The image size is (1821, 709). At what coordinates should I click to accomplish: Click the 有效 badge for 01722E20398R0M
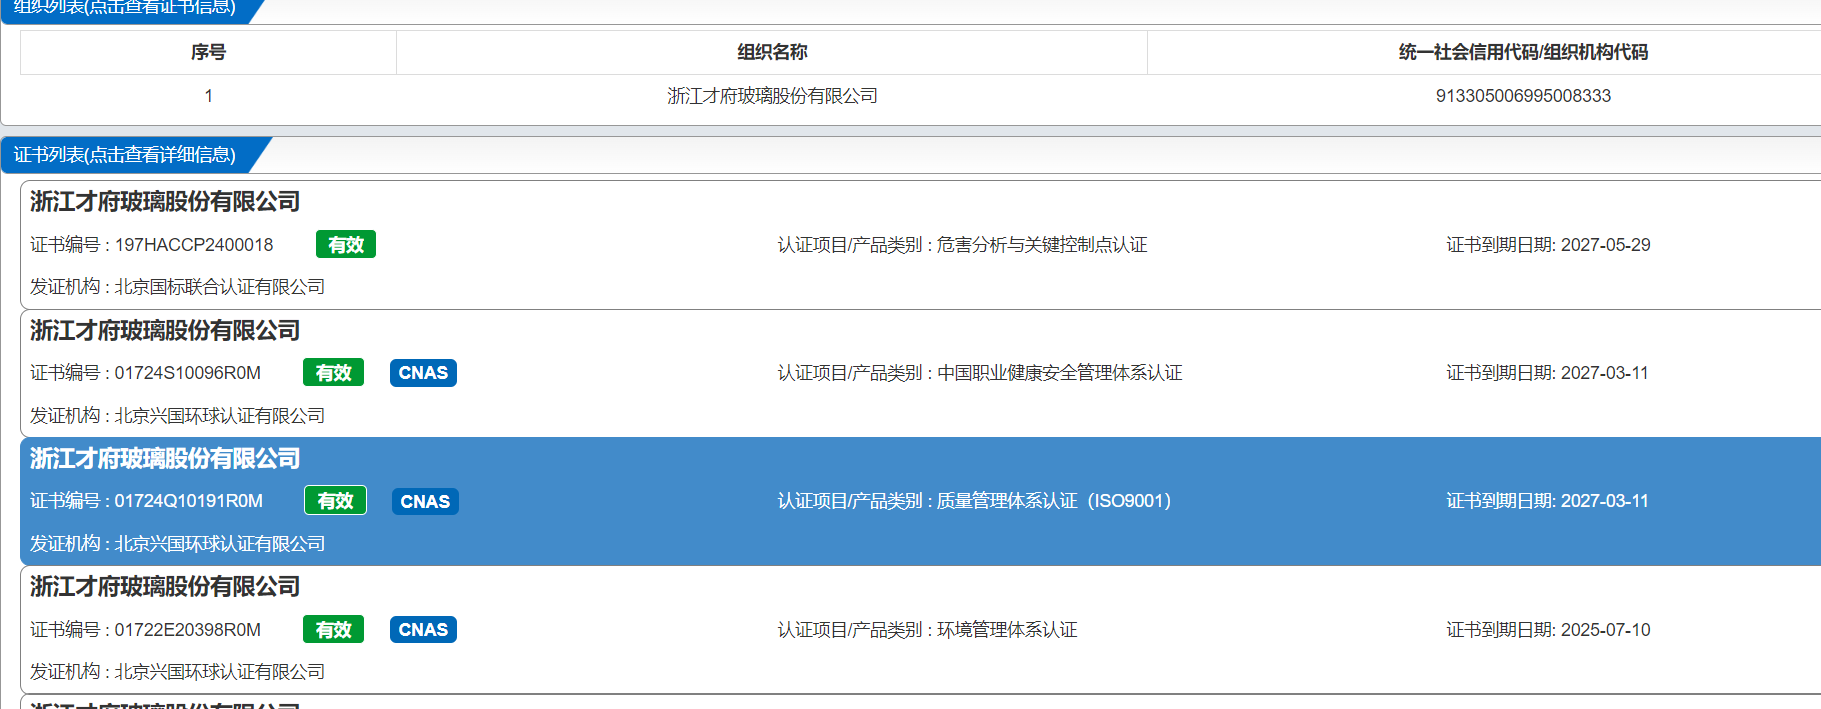coord(334,630)
